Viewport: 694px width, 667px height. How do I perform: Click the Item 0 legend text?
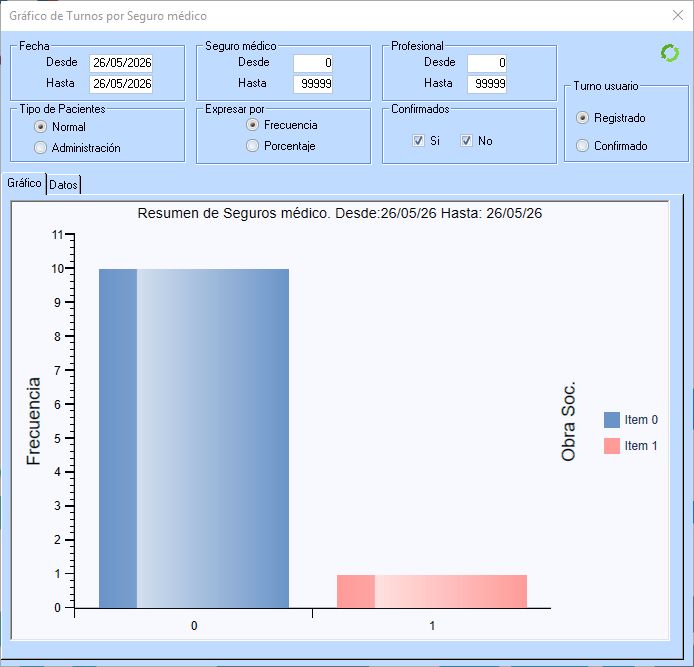click(x=641, y=420)
